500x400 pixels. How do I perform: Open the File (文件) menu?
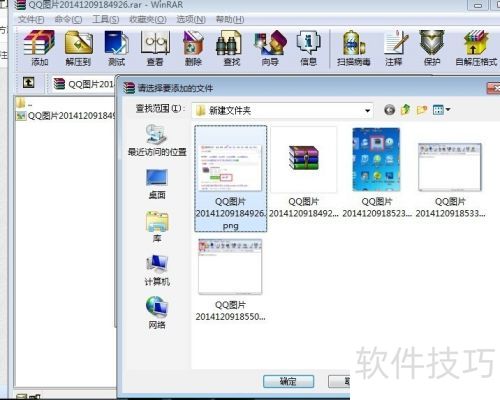pyautogui.click(x=31, y=19)
